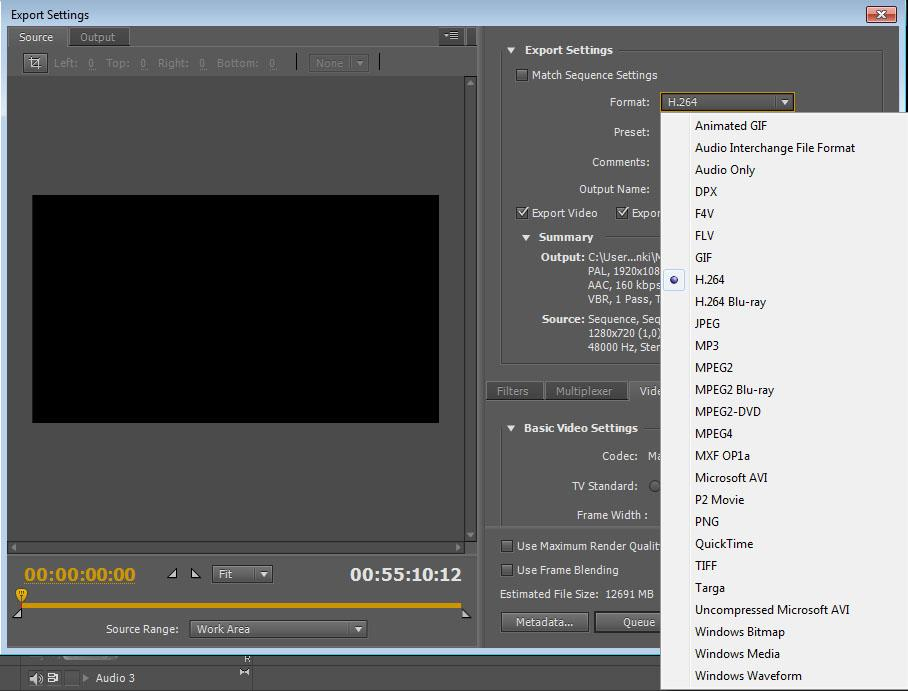
Task: Click the current timecode 00:00:00:00
Action: tap(80, 574)
